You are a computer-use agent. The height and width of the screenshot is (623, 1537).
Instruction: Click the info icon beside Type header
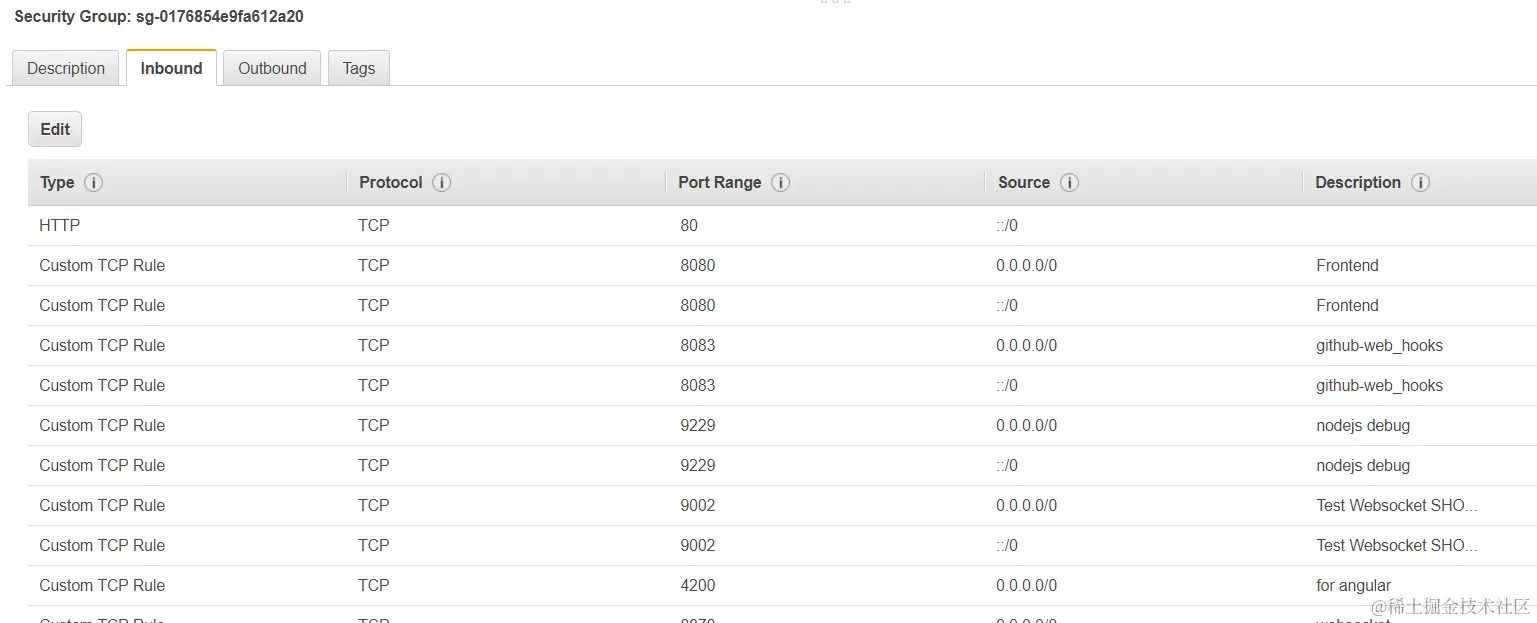94,182
